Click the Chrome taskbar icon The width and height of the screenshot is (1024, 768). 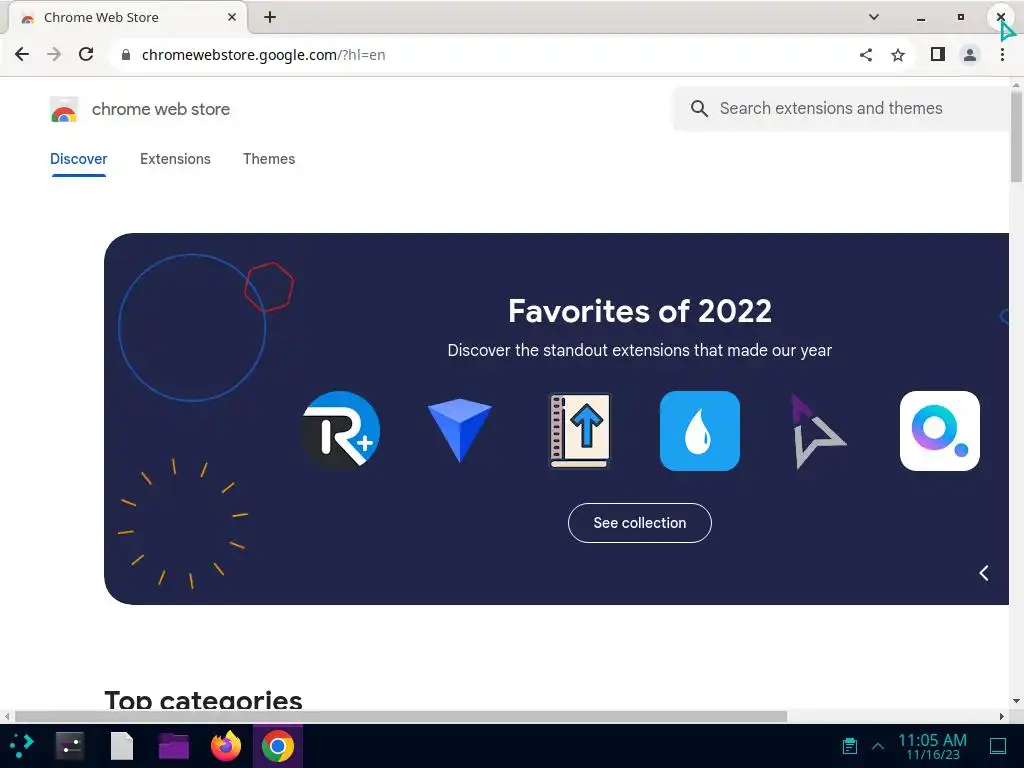pyautogui.click(x=278, y=746)
